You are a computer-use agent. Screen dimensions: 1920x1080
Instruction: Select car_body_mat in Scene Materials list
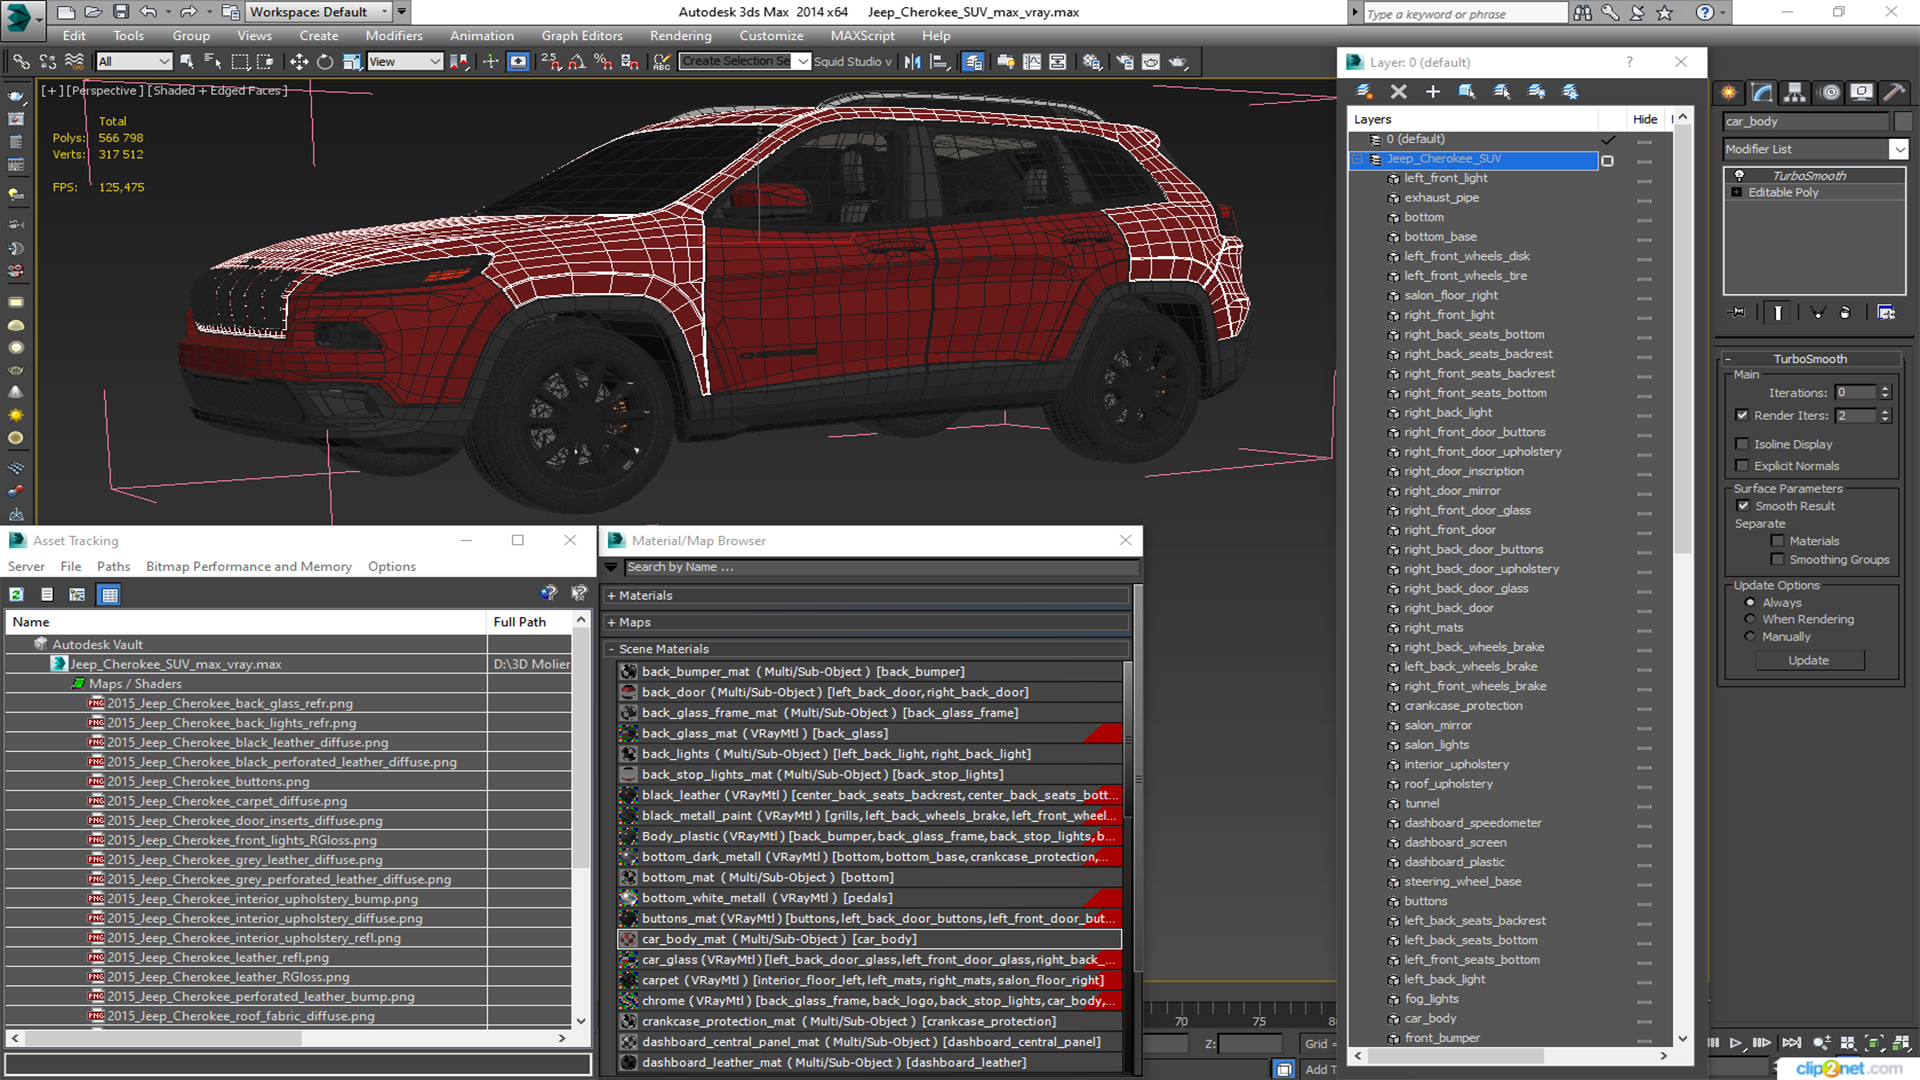[869, 940]
